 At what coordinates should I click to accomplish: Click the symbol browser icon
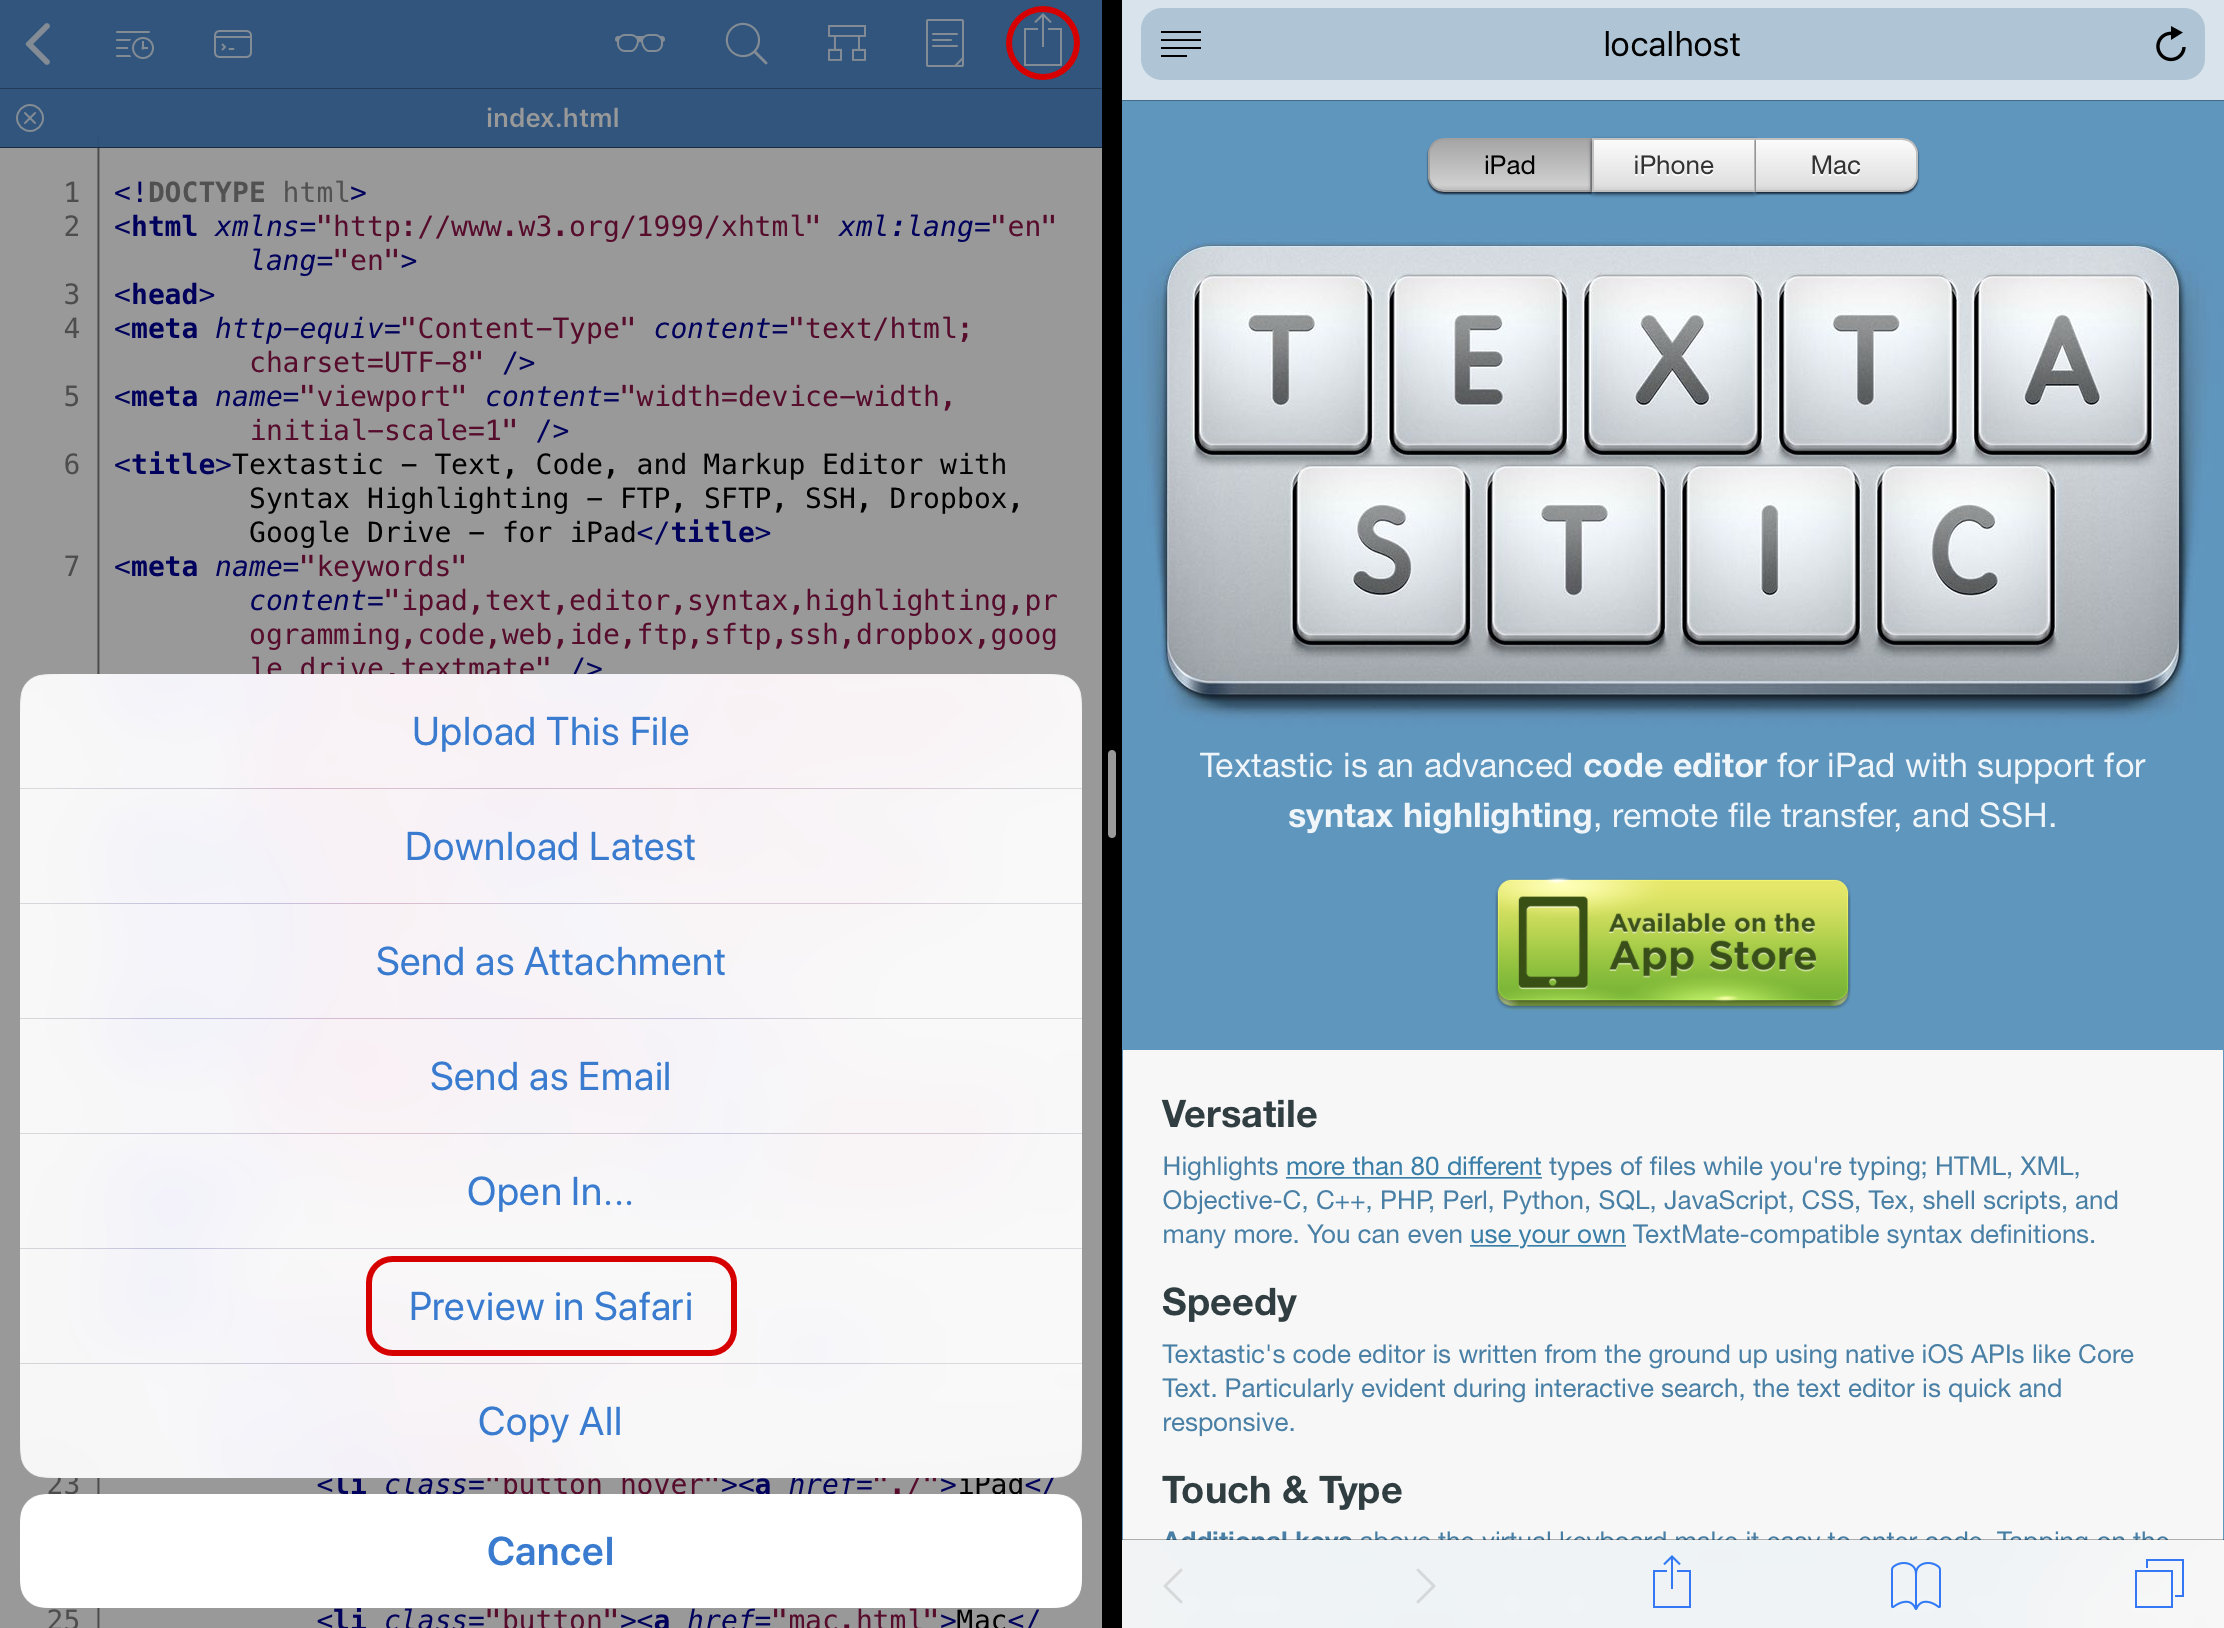point(848,43)
